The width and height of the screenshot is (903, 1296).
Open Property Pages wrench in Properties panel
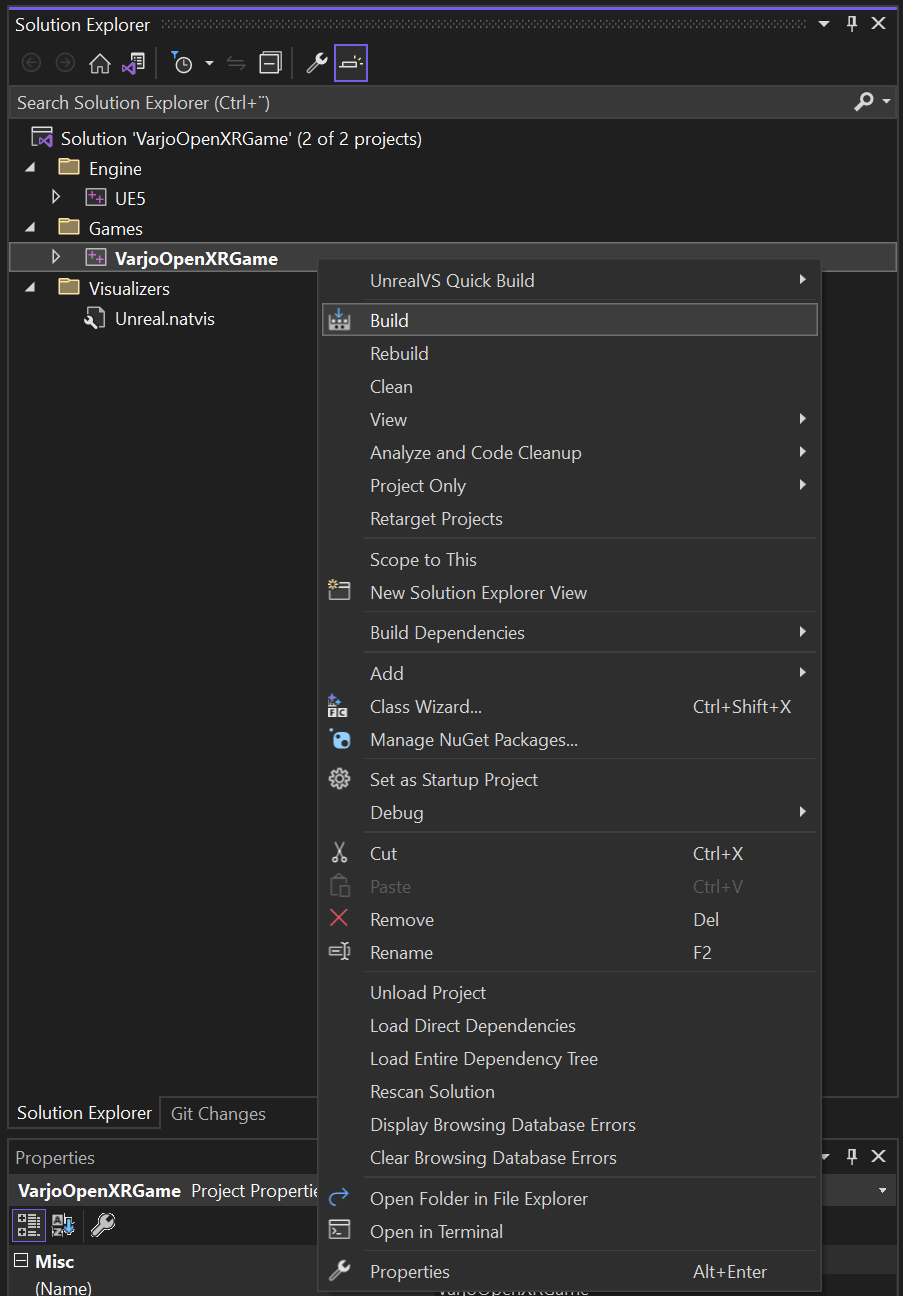pos(103,1224)
